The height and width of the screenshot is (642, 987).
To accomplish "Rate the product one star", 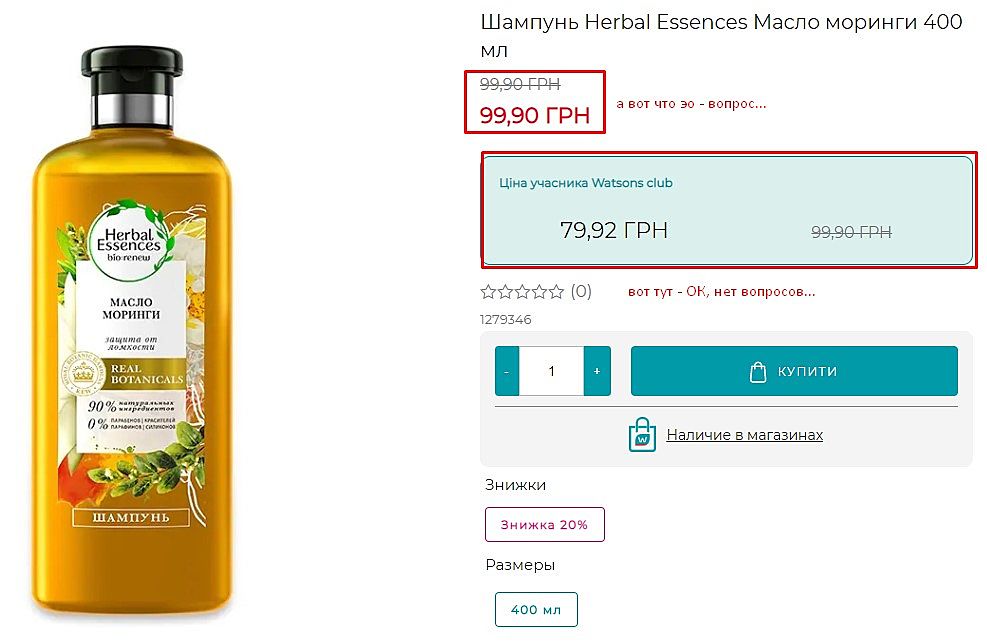I will (x=488, y=292).
